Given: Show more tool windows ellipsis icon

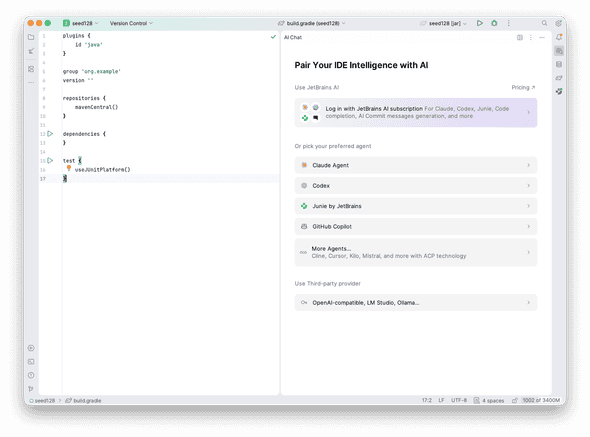Looking at the screenshot, I should tap(31, 82).
